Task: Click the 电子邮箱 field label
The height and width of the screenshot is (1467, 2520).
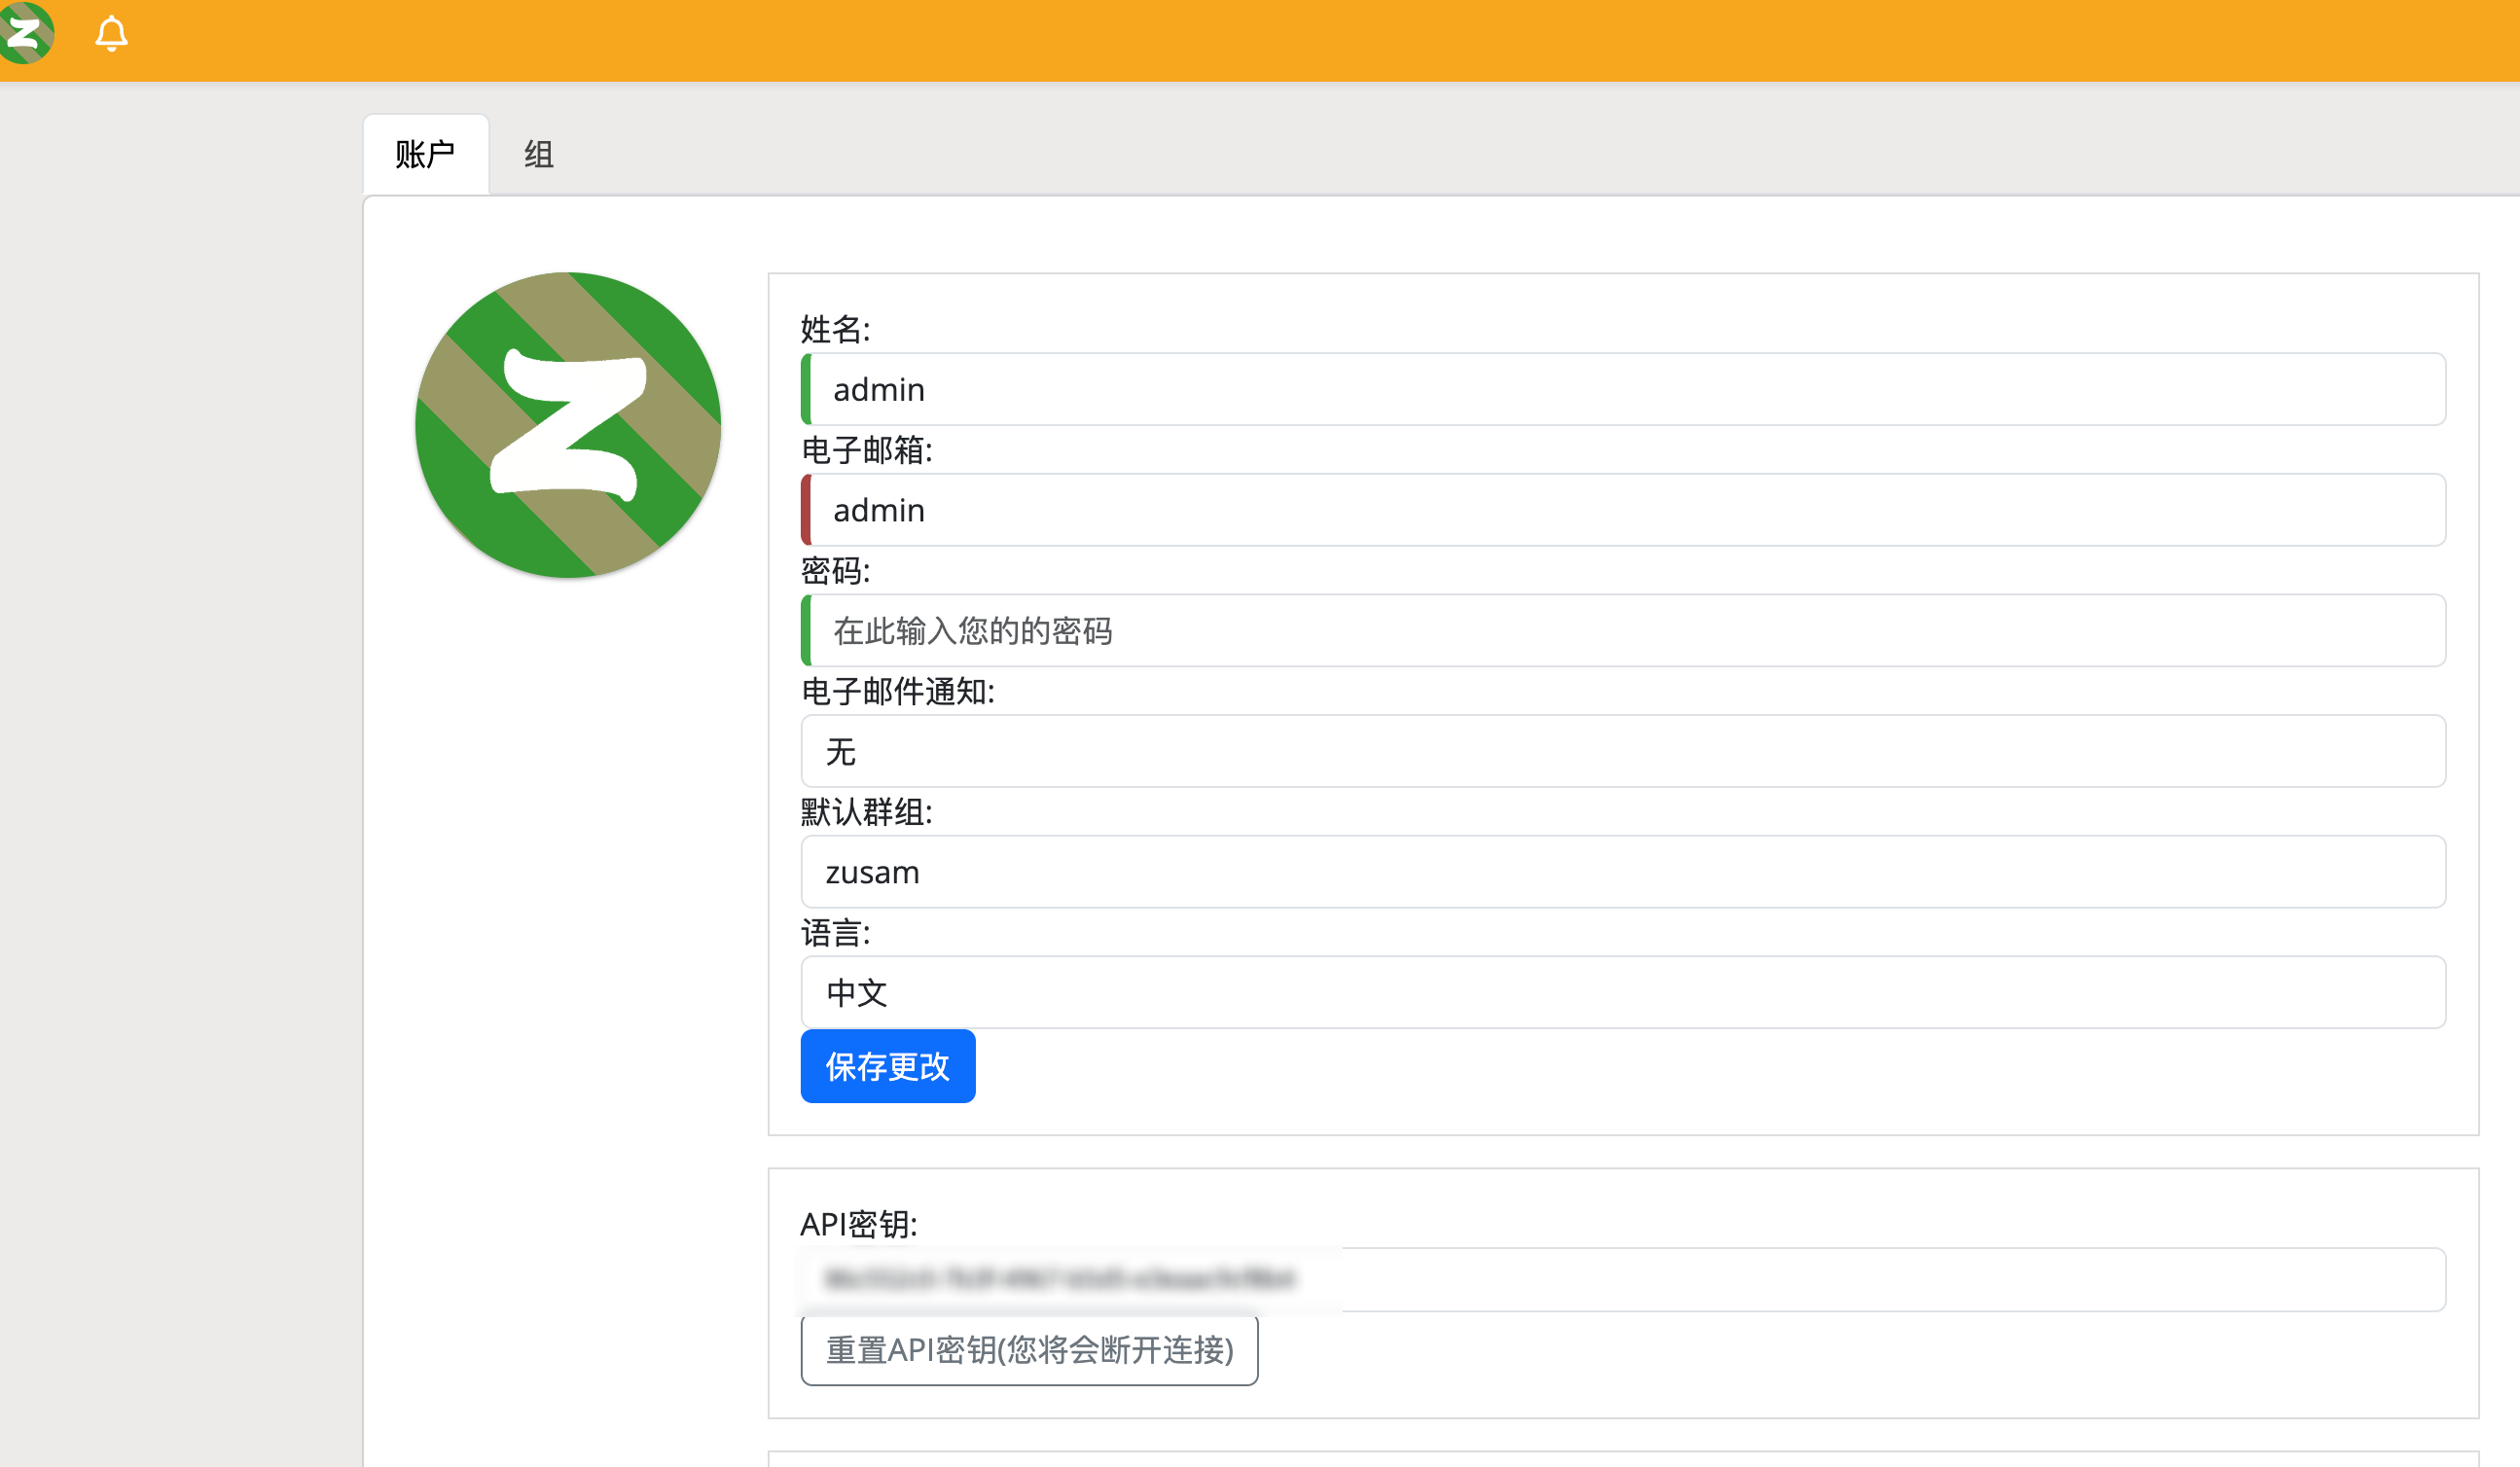Action: pyautogui.click(x=867, y=450)
